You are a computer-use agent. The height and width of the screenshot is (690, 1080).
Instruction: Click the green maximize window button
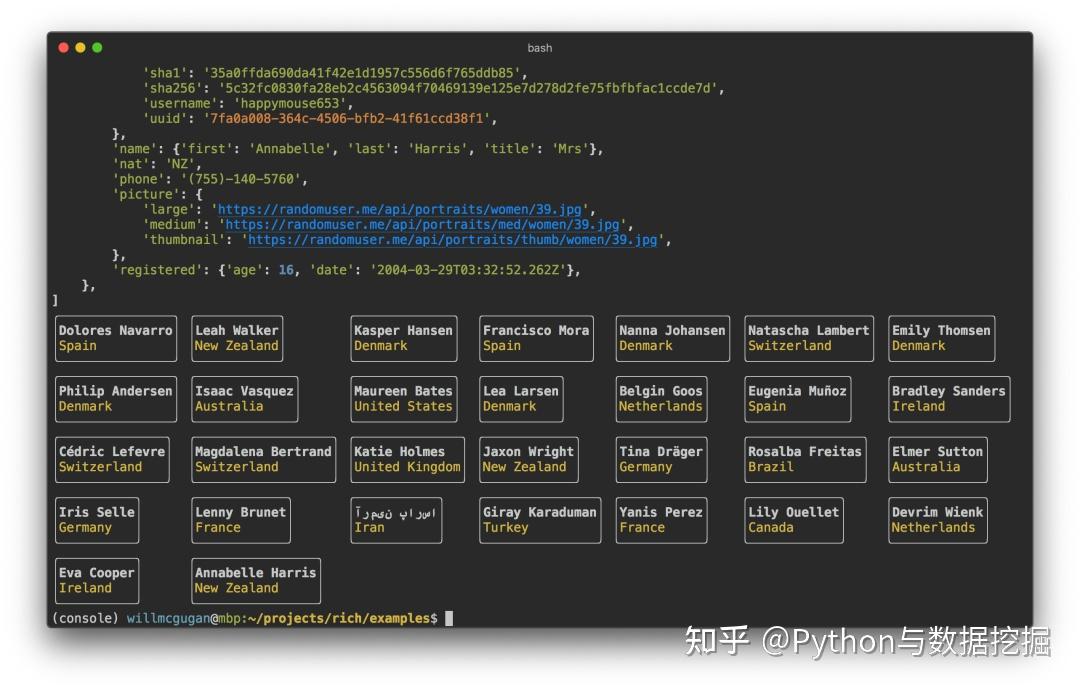[97, 48]
